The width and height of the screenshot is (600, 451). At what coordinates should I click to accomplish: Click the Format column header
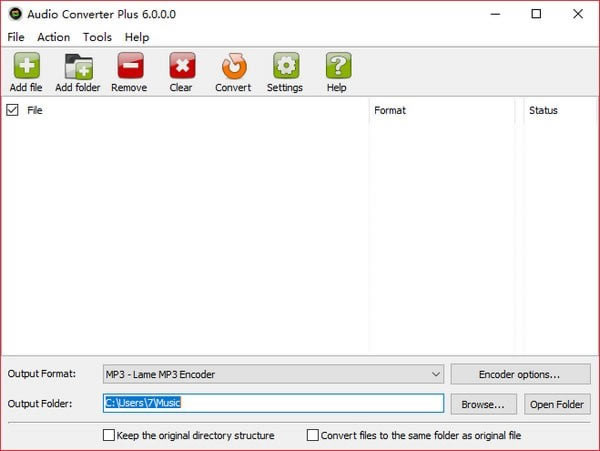coord(390,111)
